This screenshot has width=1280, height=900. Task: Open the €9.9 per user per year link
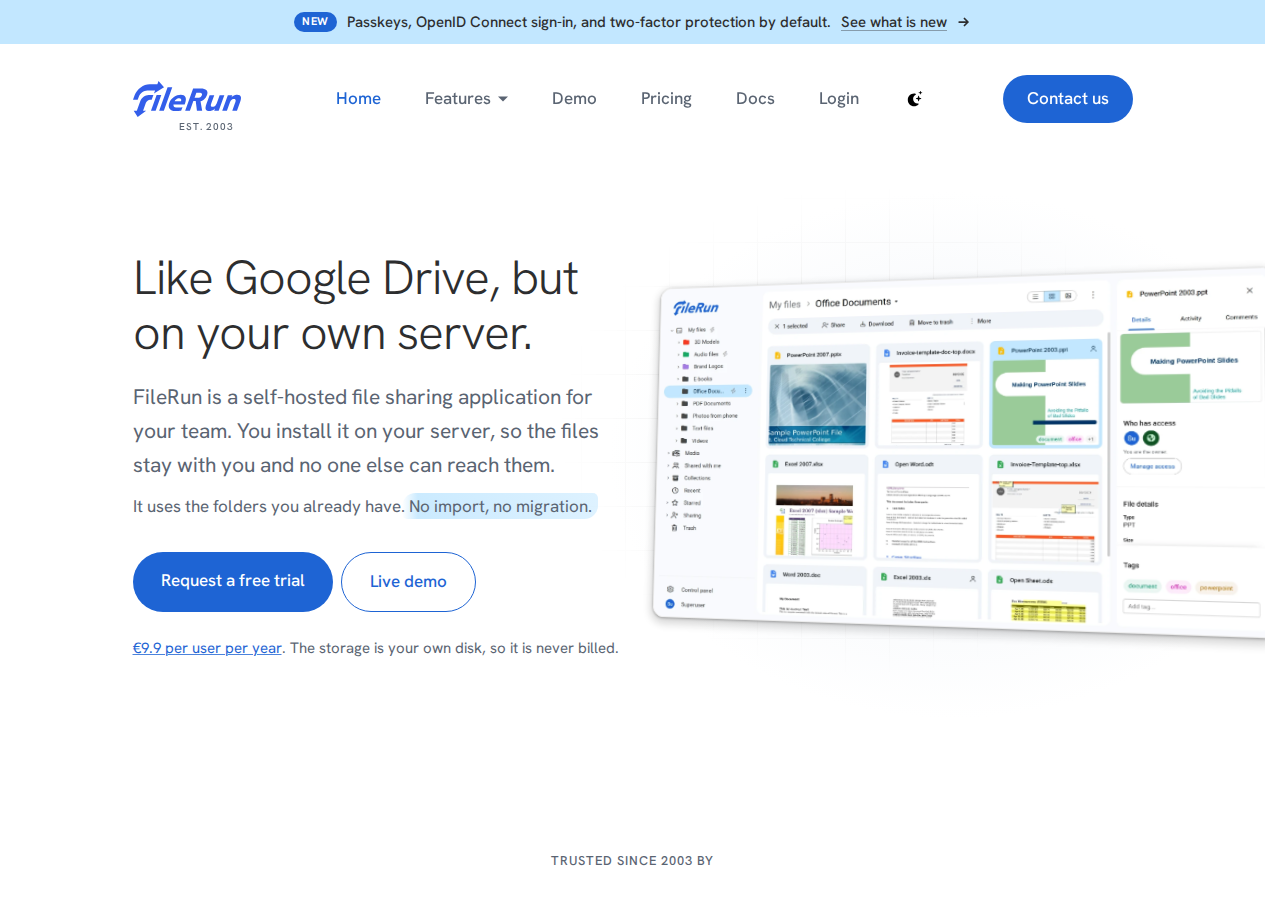tap(207, 648)
